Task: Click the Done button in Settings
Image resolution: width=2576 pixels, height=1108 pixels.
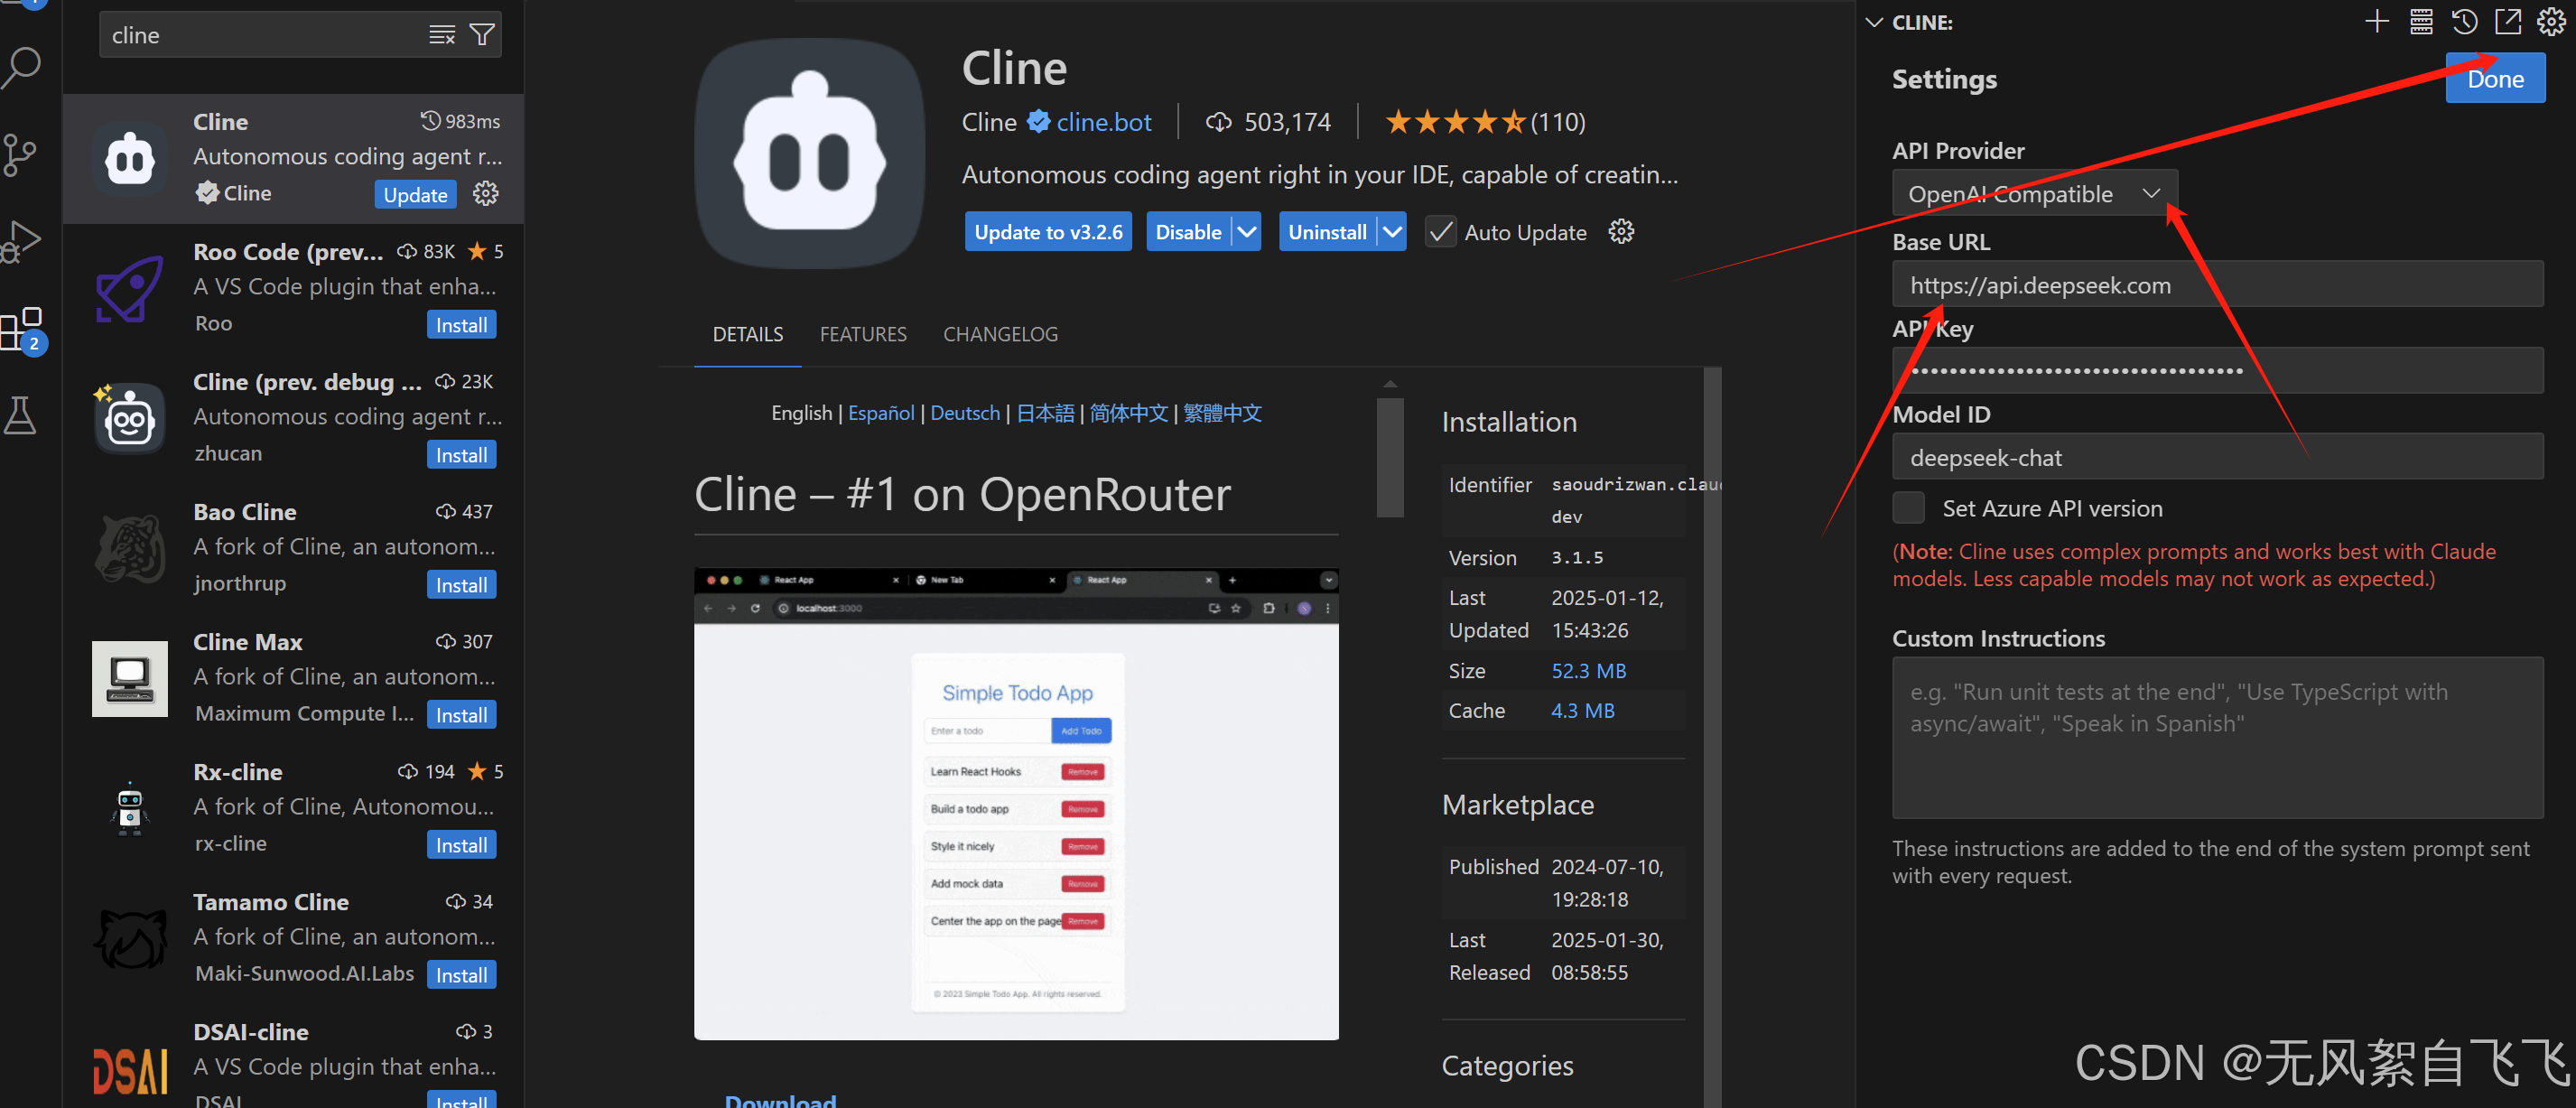Action: coord(2494,80)
